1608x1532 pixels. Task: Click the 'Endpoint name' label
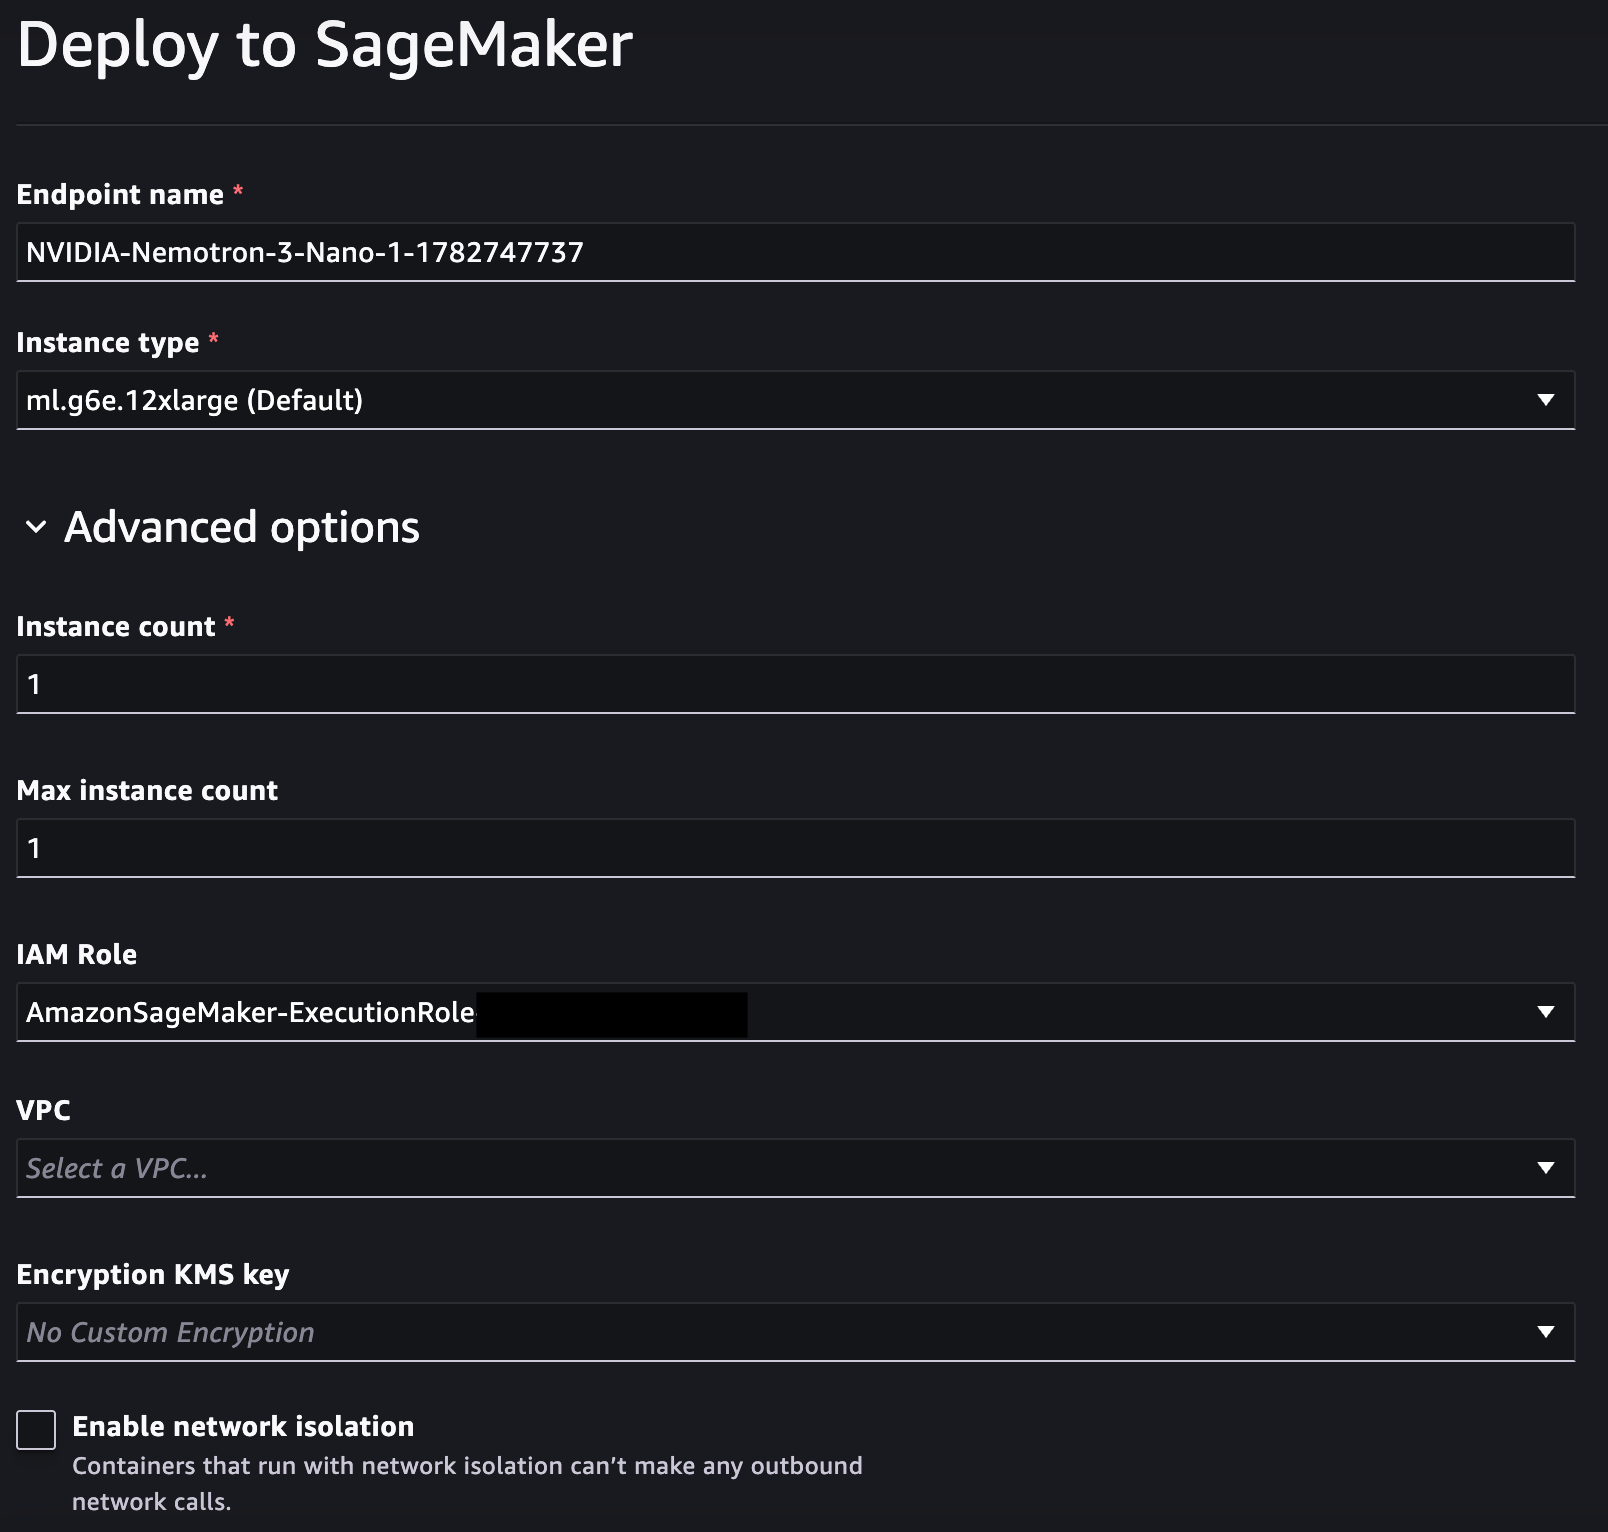click(120, 194)
